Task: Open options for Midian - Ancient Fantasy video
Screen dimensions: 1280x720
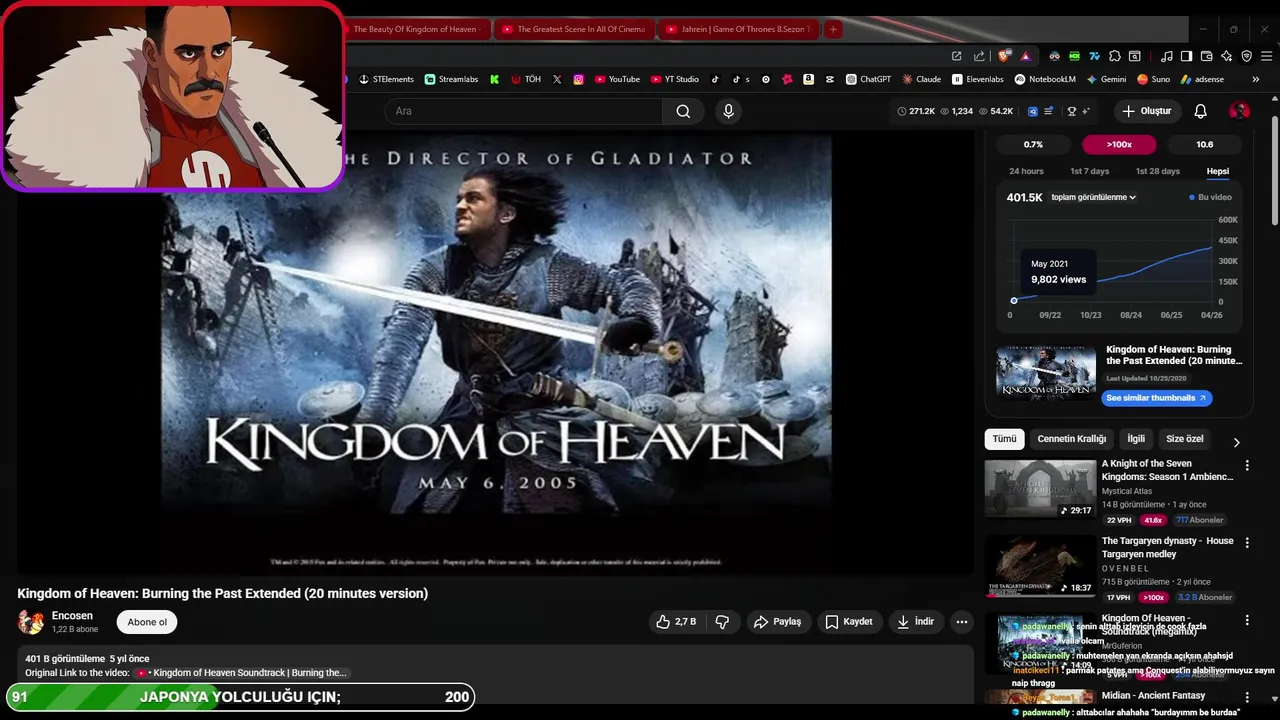Action: [1246, 697]
